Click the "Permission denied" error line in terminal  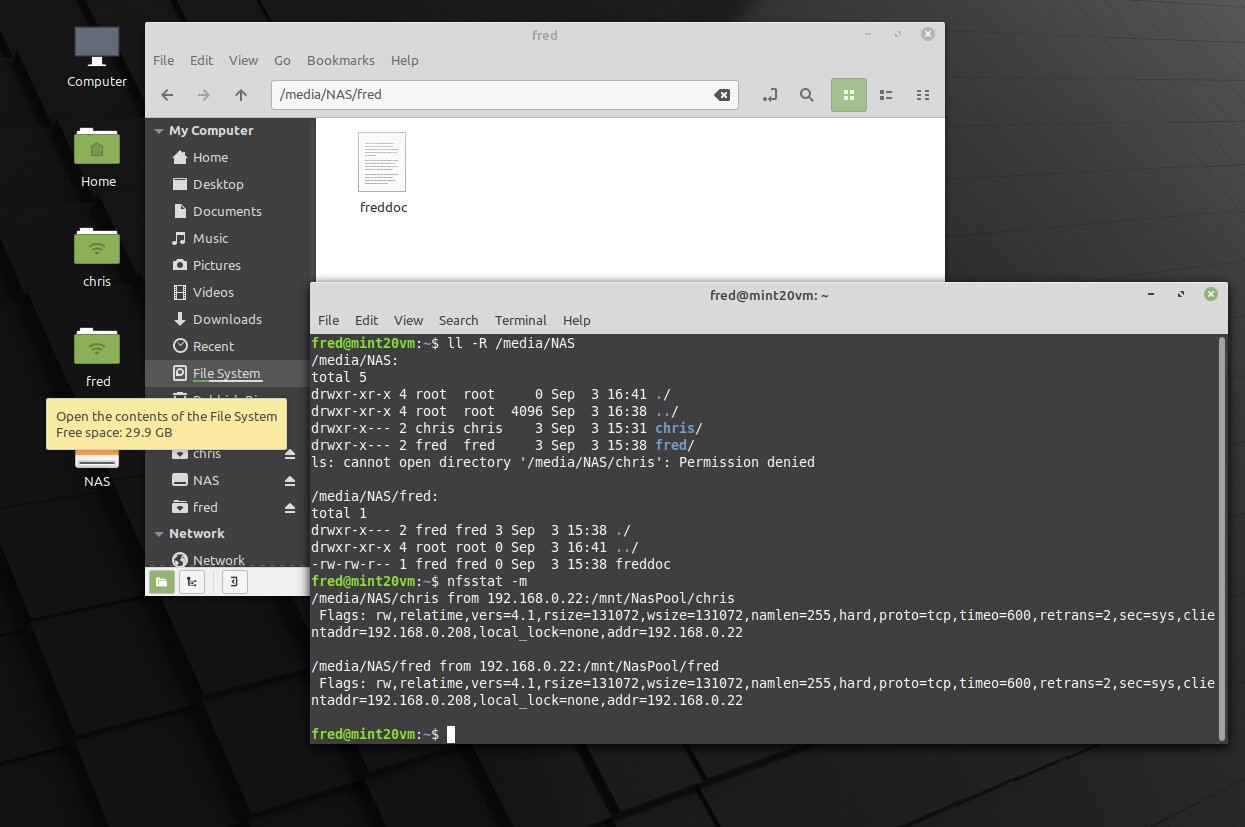(563, 463)
